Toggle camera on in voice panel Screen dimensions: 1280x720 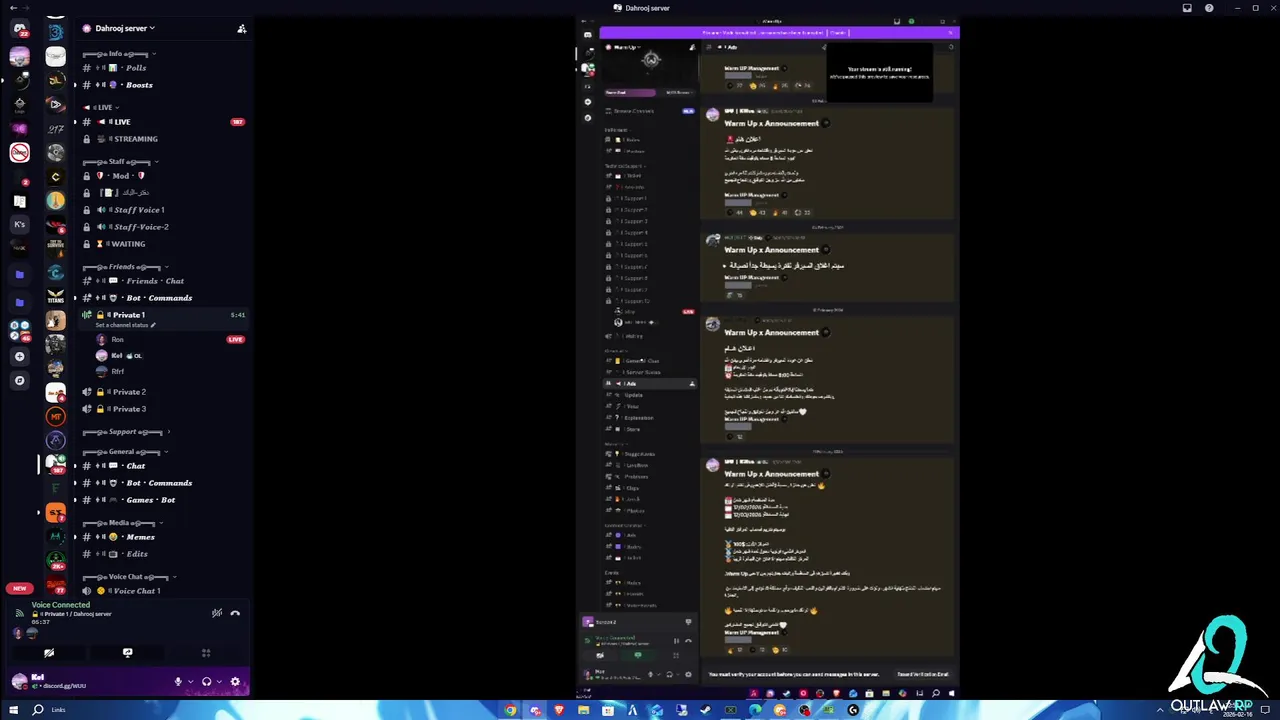[x=49, y=653]
